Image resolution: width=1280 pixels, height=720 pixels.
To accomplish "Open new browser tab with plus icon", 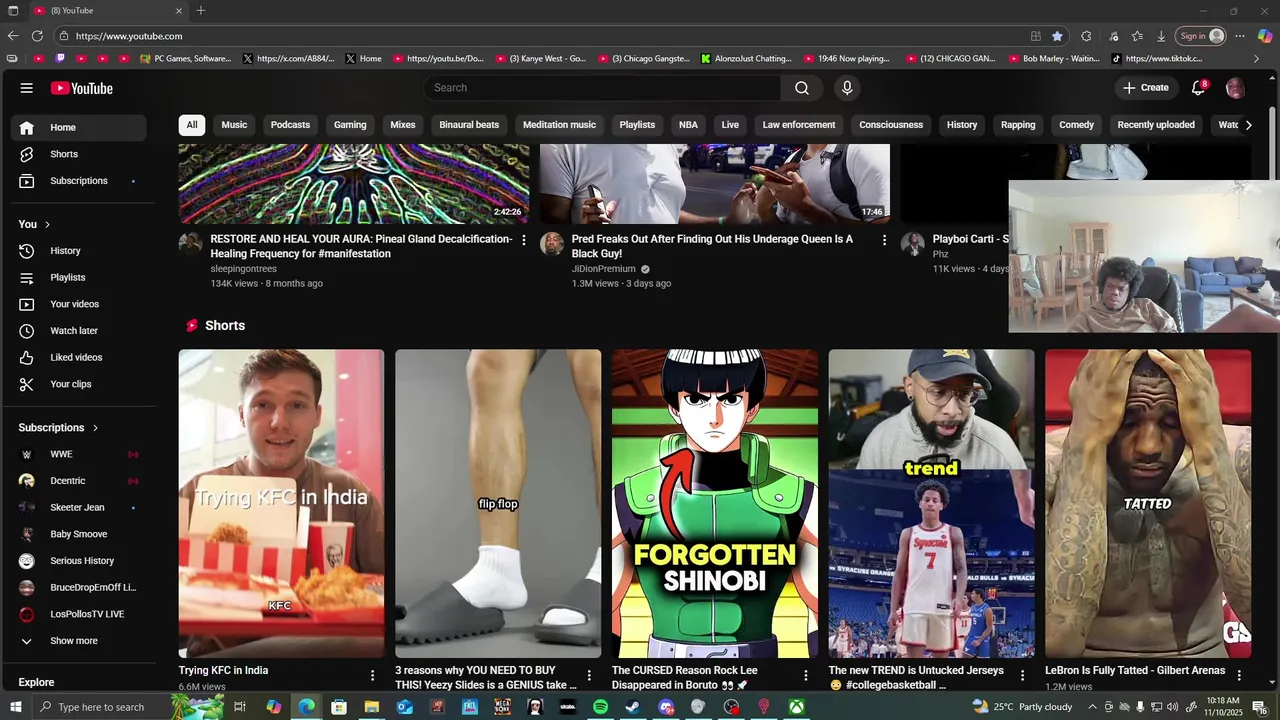I will (x=201, y=10).
